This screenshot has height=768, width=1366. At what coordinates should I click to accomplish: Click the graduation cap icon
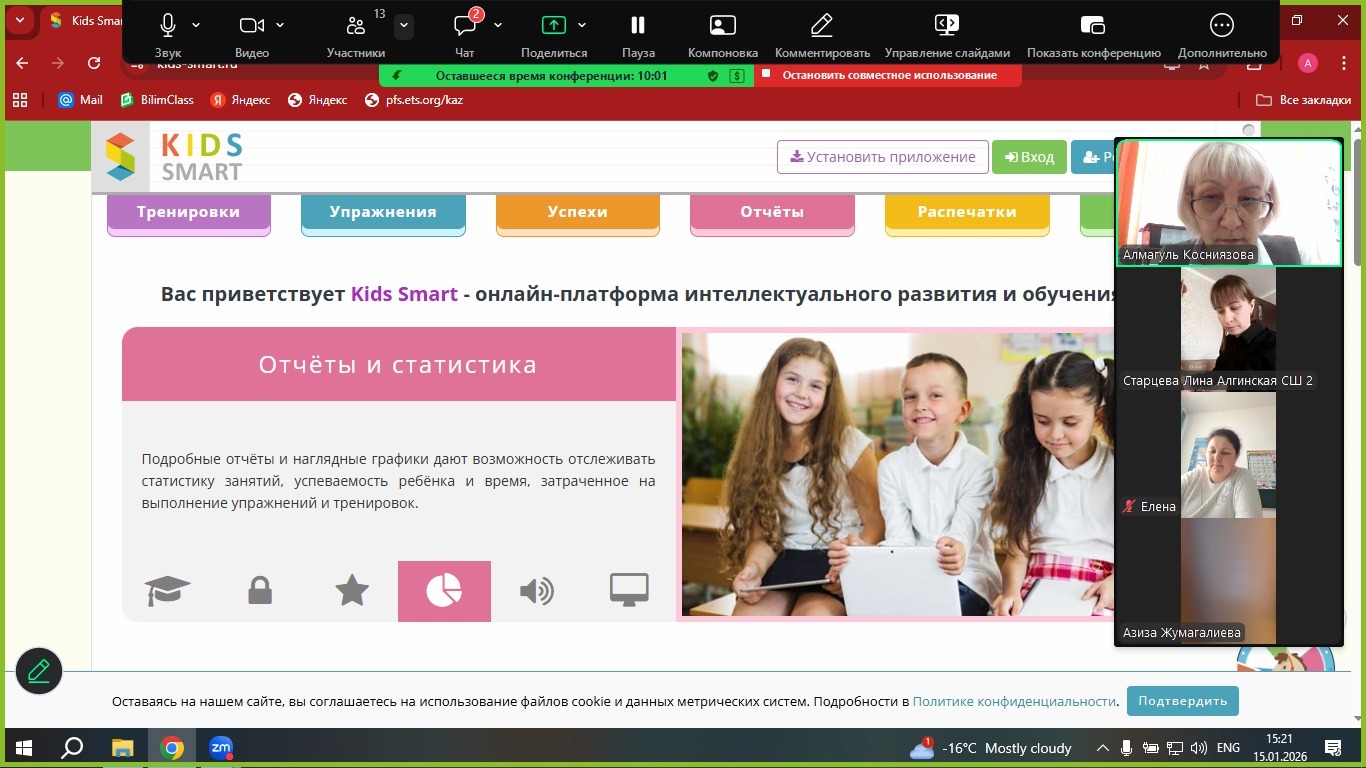(167, 591)
